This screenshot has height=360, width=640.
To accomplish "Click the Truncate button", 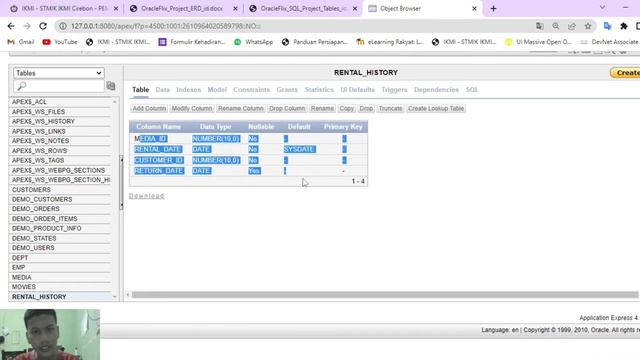I will (390, 109).
